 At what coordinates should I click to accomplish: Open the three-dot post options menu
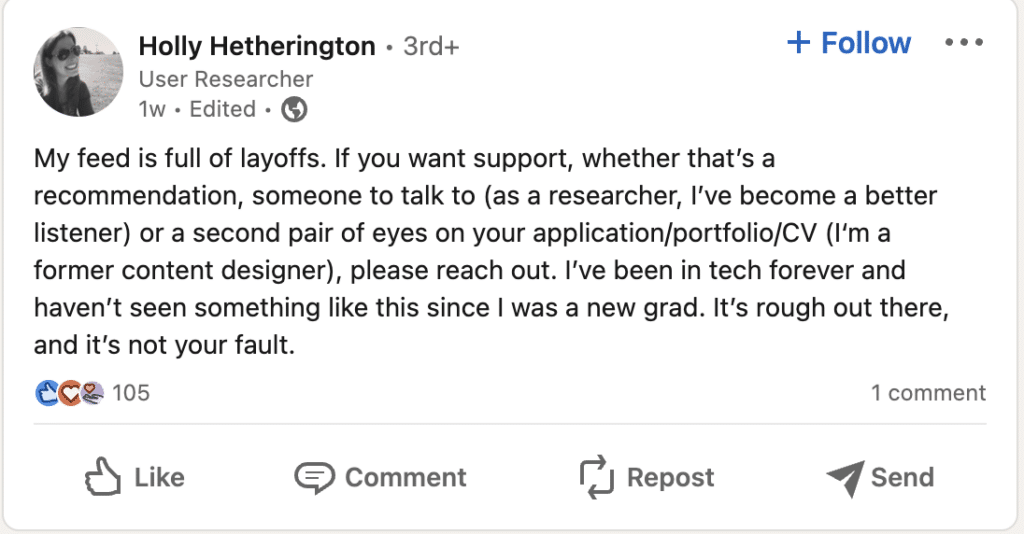pos(964,43)
